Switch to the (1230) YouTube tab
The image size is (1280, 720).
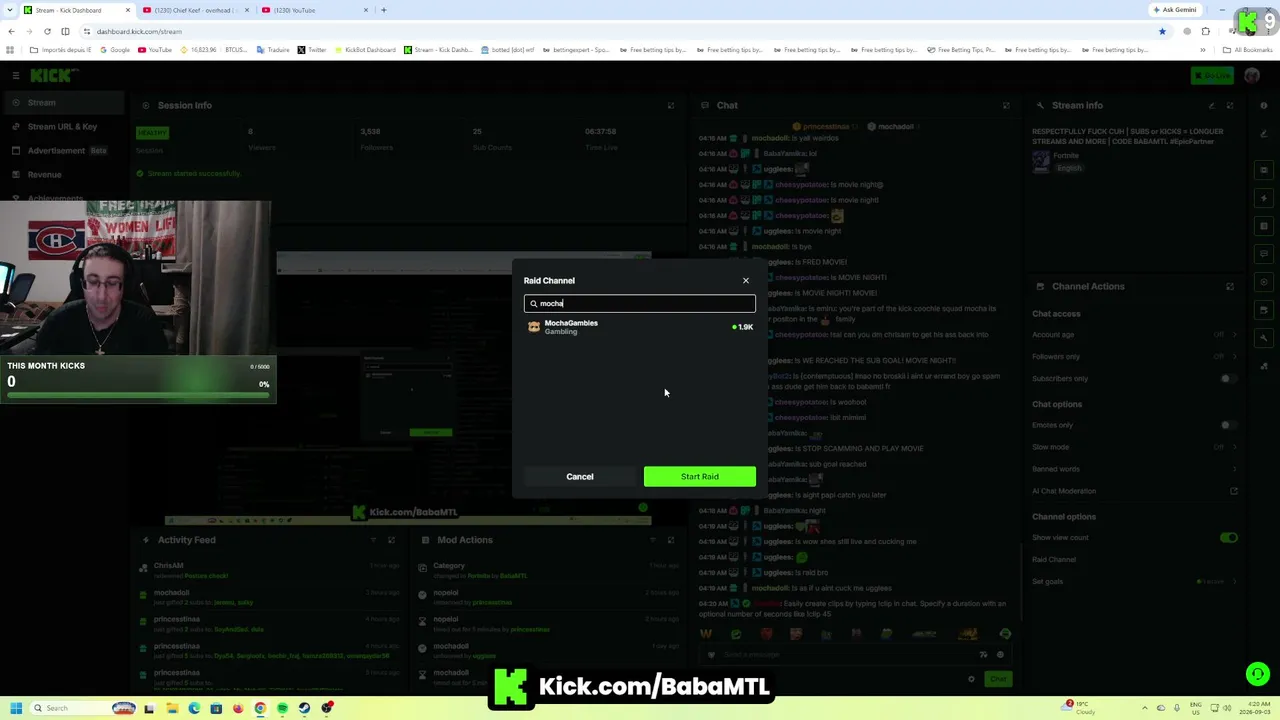[x=313, y=10]
